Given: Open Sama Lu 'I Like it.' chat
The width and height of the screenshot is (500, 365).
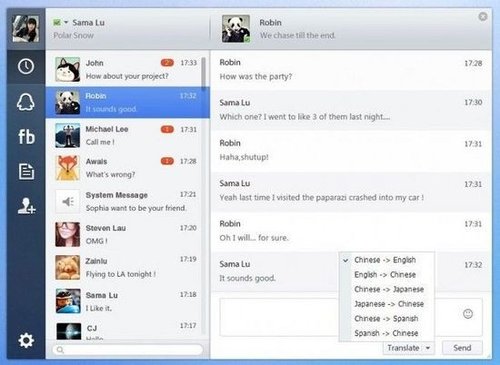Looking at the screenshot, I should pos(127,301).
